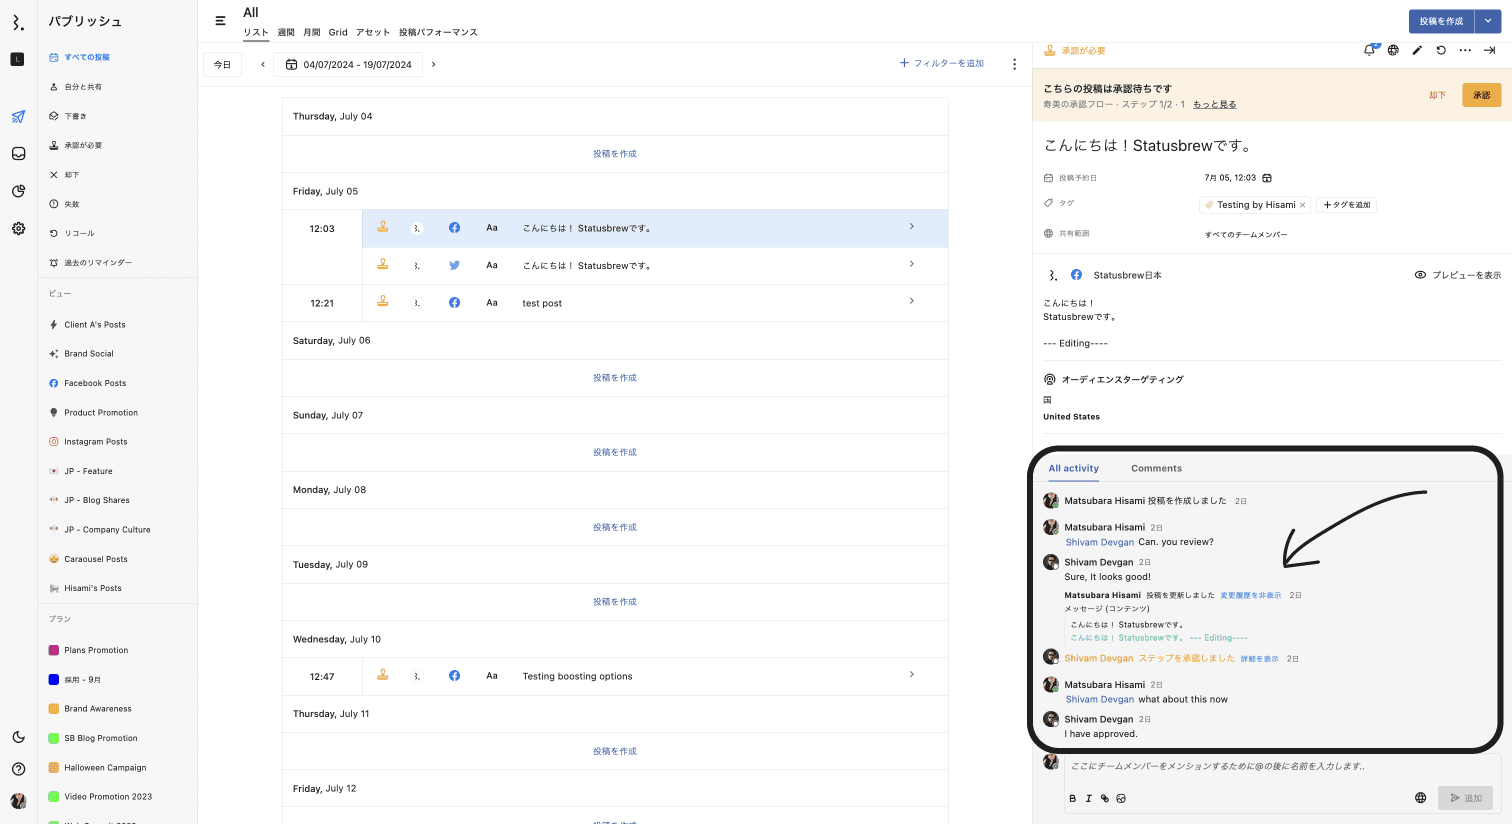Toggle dark mode moon icon
Screen dimensions: 1512x824
click(x=18, y=737)
